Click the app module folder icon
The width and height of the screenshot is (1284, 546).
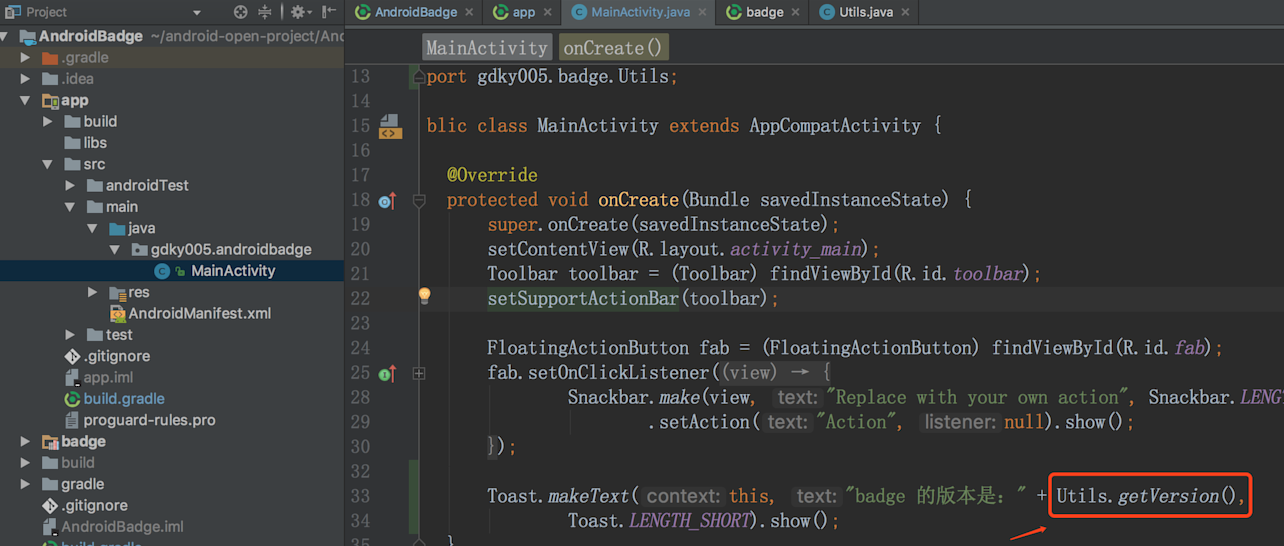50,101
